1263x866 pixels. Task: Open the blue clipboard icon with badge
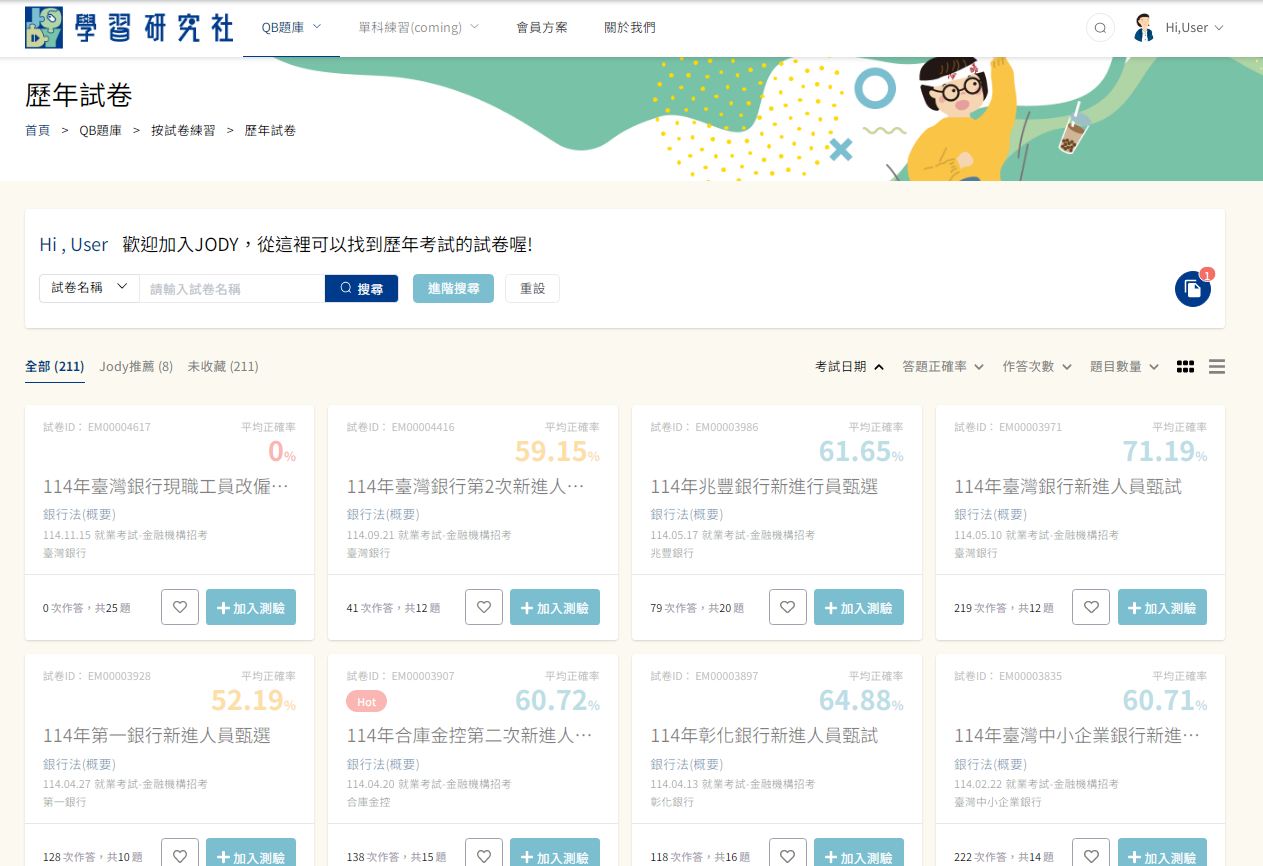pyautogui.click(x=1192, y=289)
